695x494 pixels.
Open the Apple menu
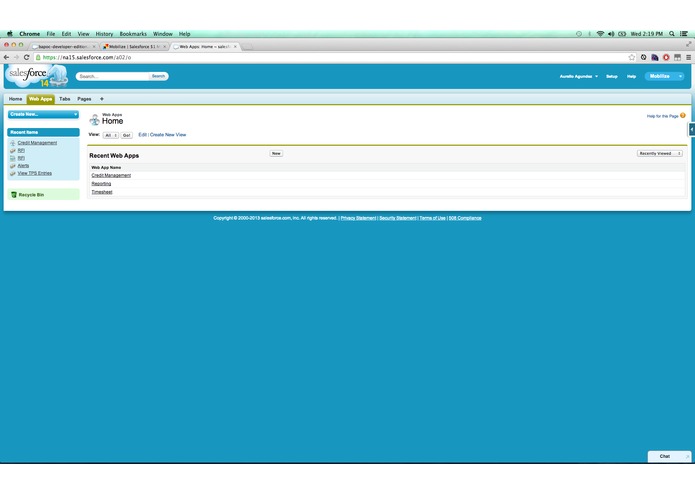point(10,34)
